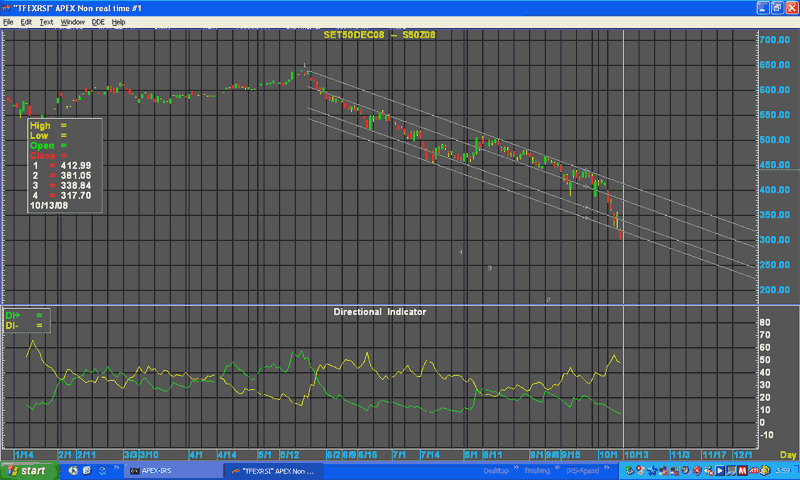Screen dimensions: 800x480
Task: Click the 700.00 price axis label
Action: pyautogui.click(x=775, y=40)
